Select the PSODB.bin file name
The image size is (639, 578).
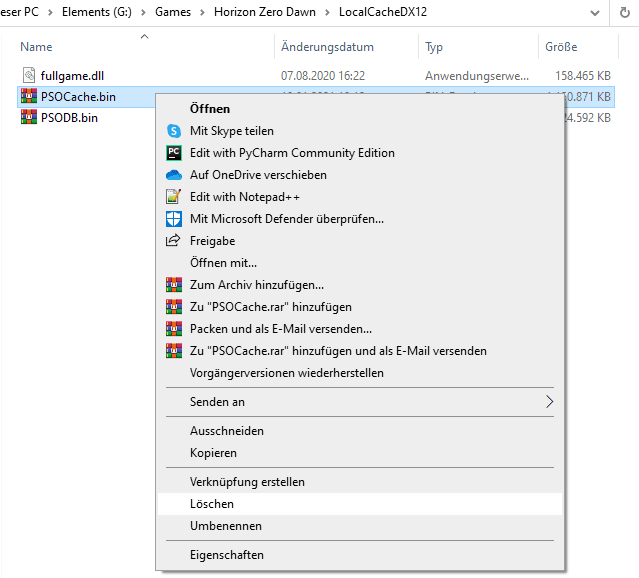point(69,118)
